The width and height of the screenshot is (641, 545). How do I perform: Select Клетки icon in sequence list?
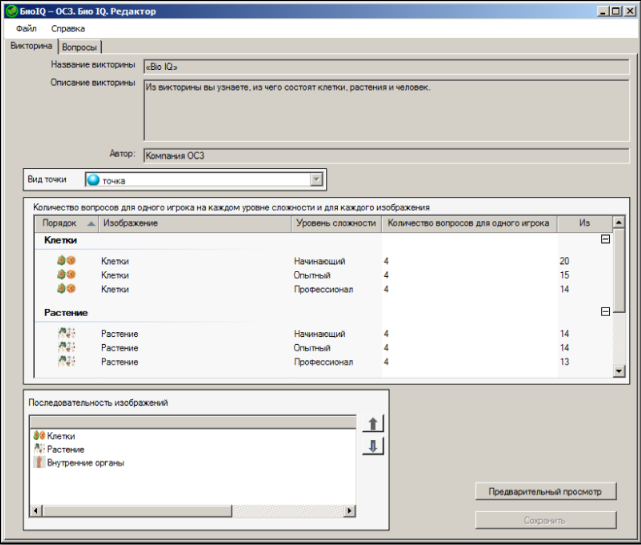39,436
